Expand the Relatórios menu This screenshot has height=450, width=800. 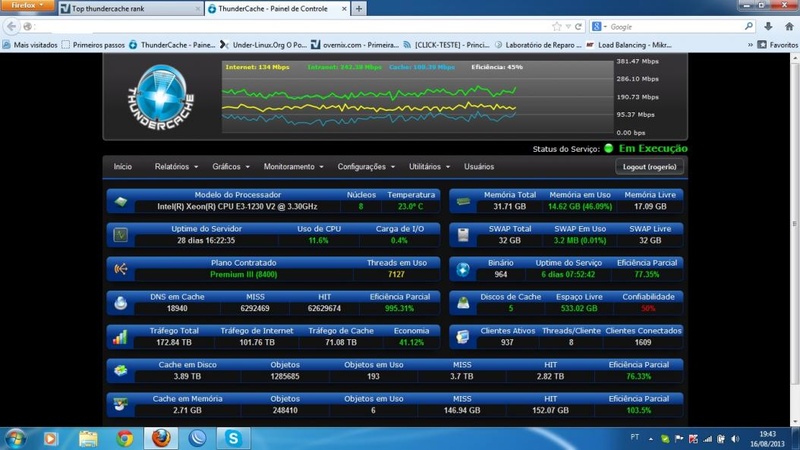click(176, 167)
